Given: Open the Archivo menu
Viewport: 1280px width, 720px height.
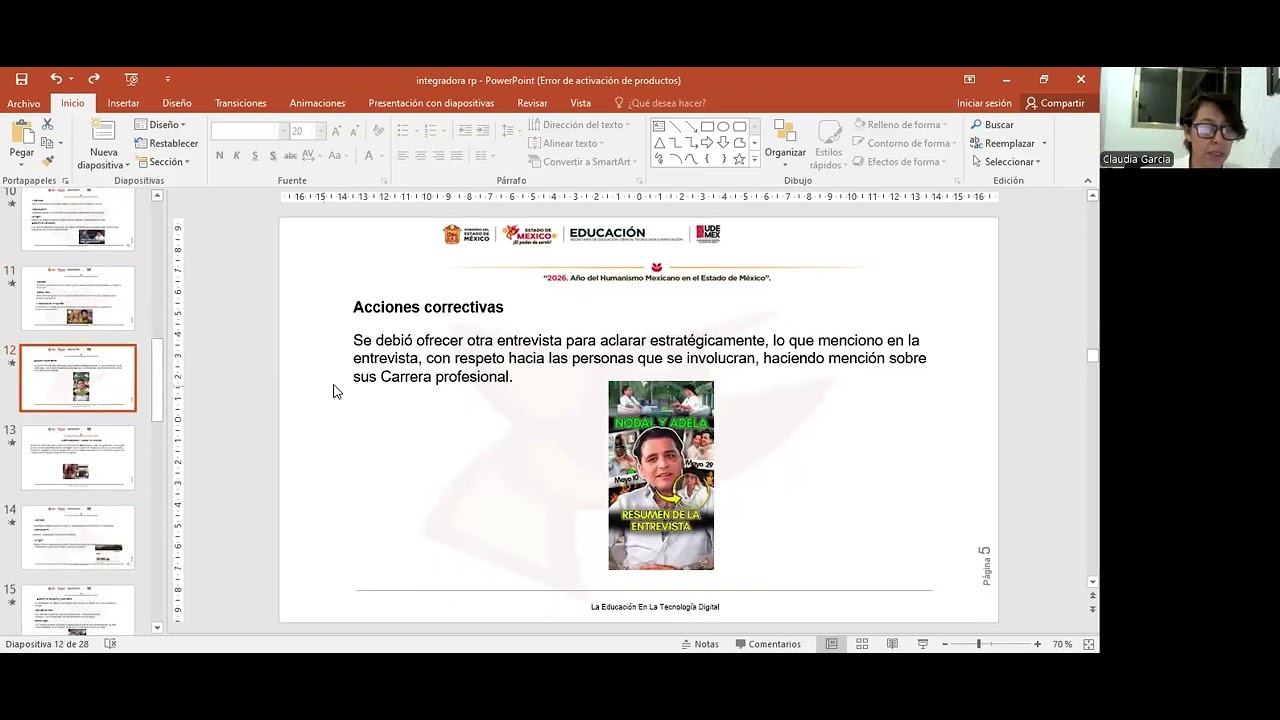Looking at the screenshot, I should point(24,103).
